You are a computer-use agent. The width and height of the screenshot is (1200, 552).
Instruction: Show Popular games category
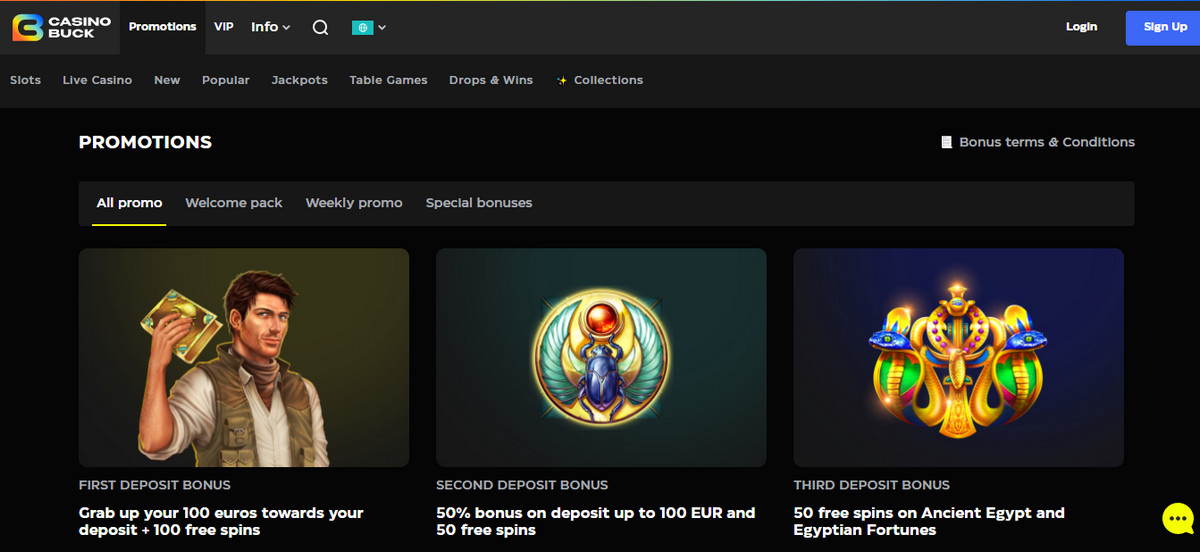(x=226, y=80)
